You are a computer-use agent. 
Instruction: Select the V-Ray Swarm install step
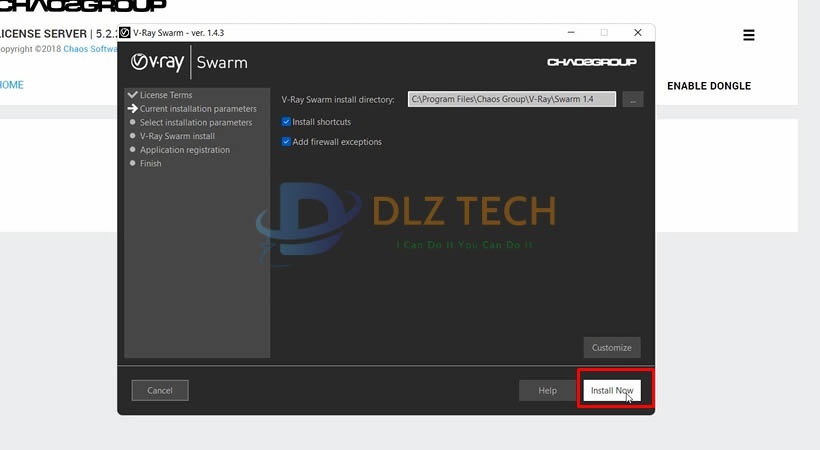click(177, 136)
